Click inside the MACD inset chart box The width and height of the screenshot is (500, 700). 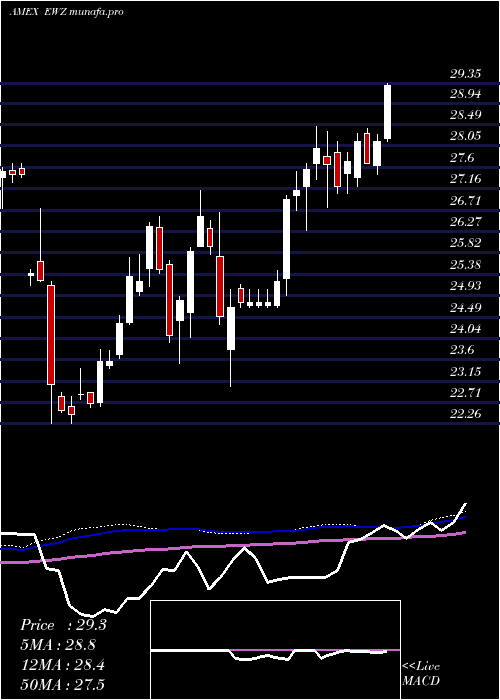pyautogui.click(x=275, y=650)
